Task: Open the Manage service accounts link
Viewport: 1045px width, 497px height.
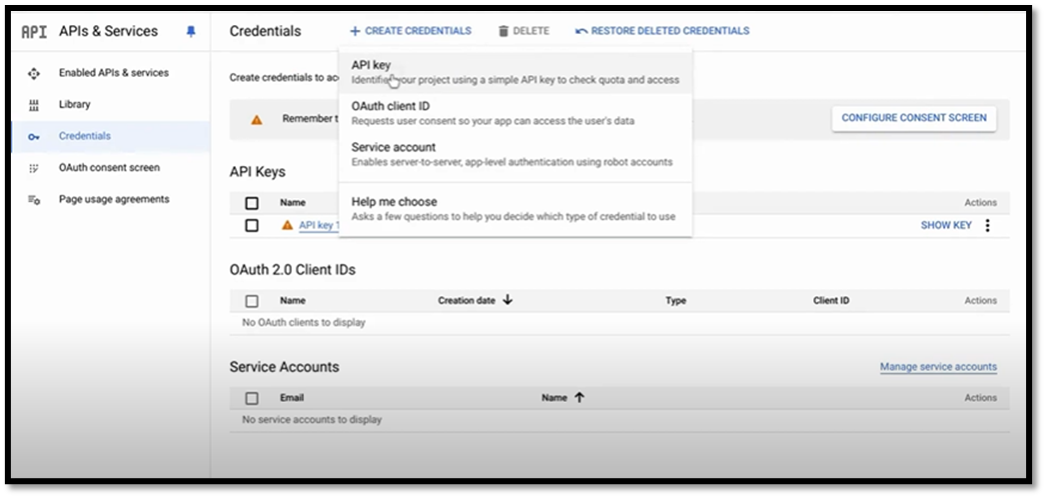Action: pos(938,366)
